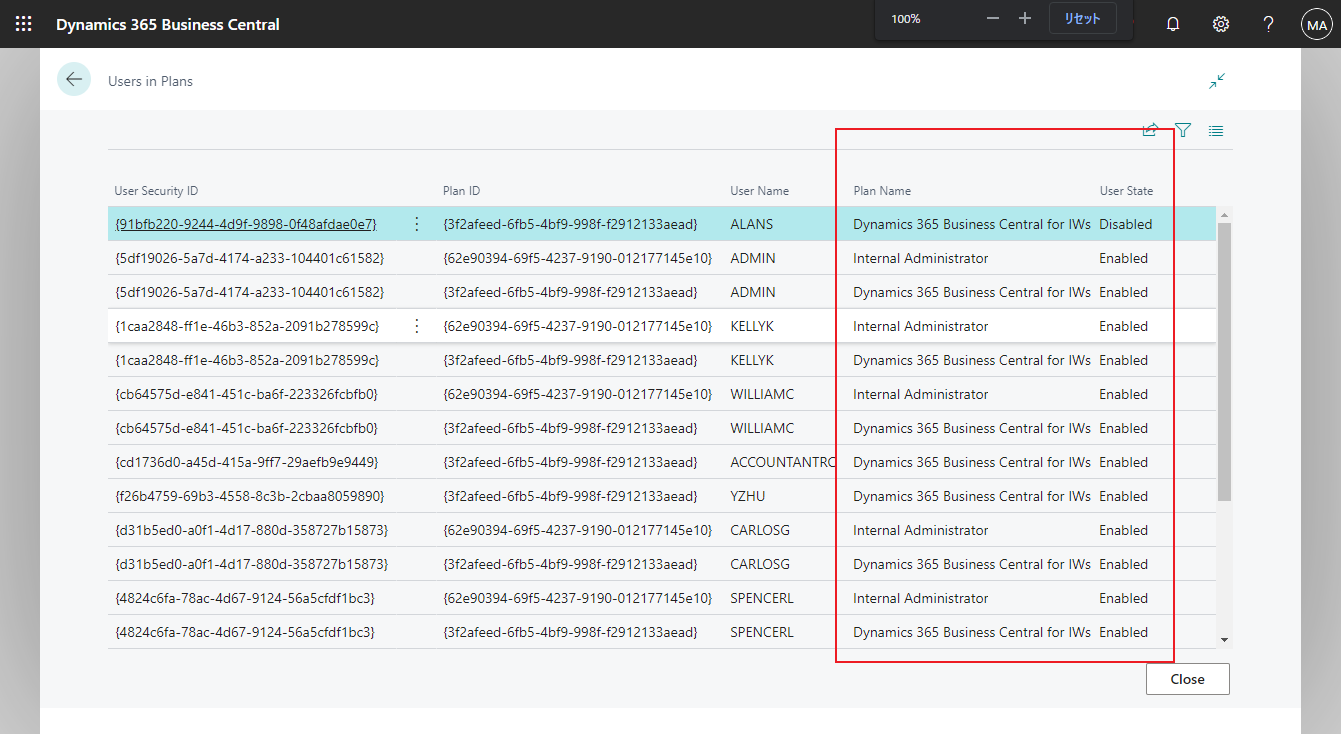Switch list layout using the view icon
The image size is (1341, 734).
coord(1215,130)
